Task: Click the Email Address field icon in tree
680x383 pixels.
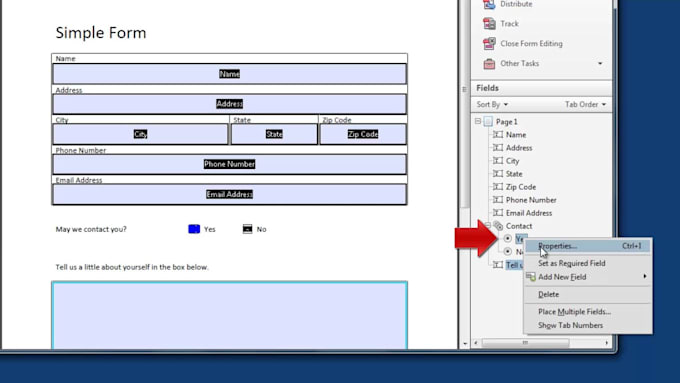Action: coord(498,213)
